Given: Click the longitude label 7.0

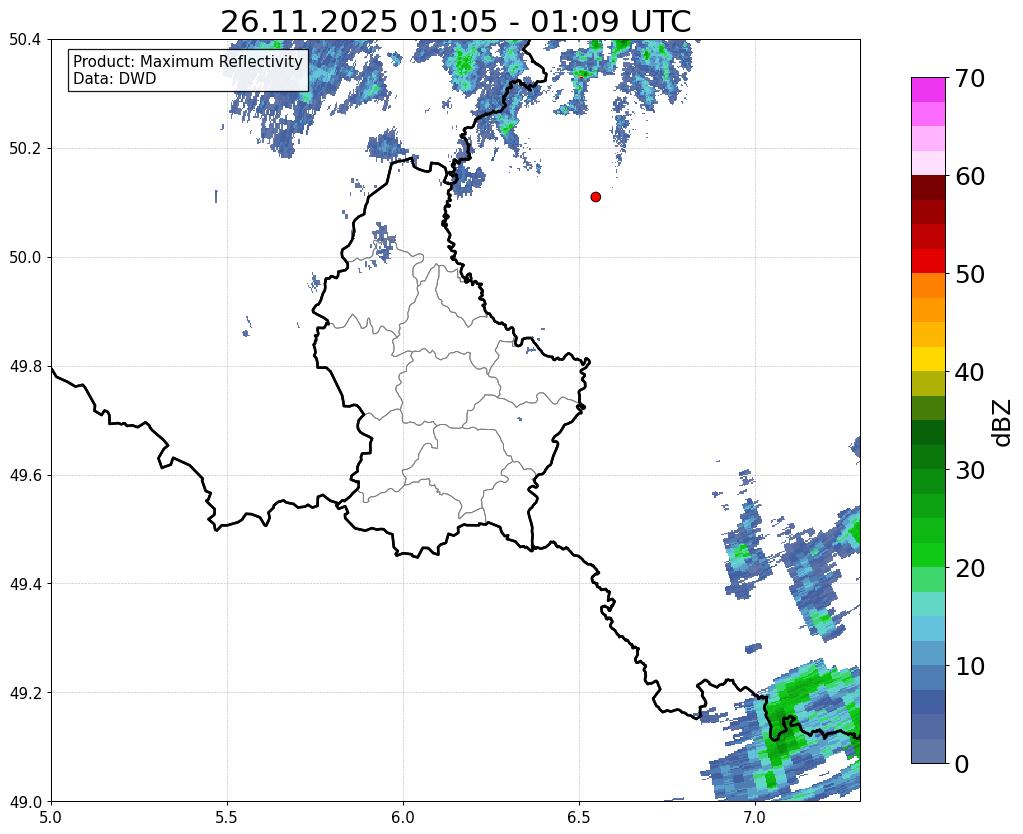Looking at the screenshot, I should 755,818.
